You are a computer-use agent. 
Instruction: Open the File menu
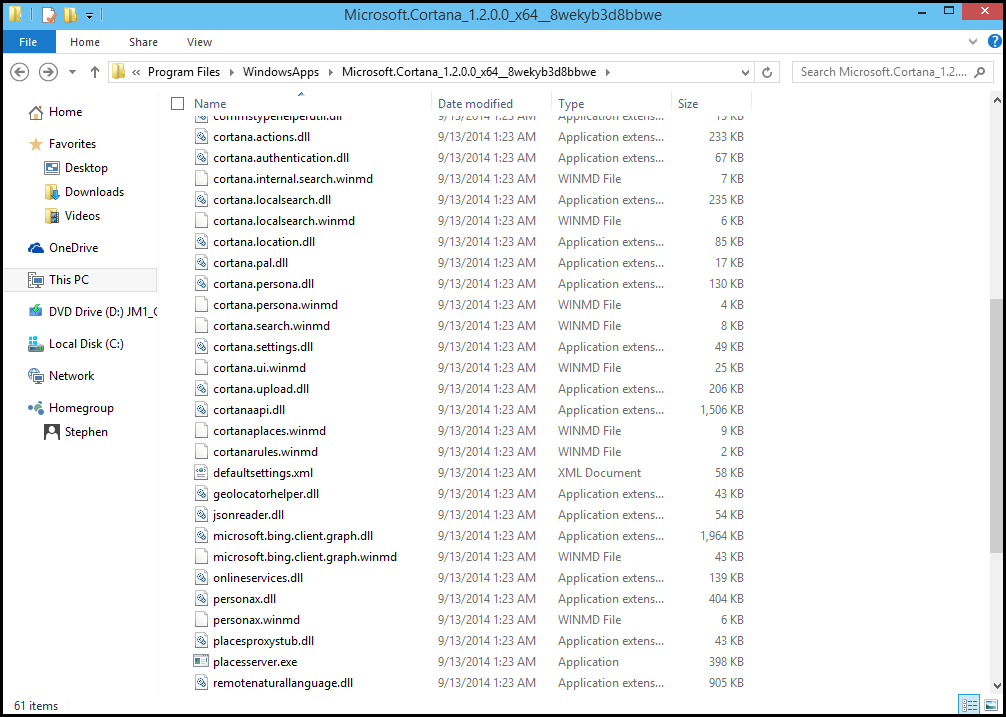coord(28,42)
